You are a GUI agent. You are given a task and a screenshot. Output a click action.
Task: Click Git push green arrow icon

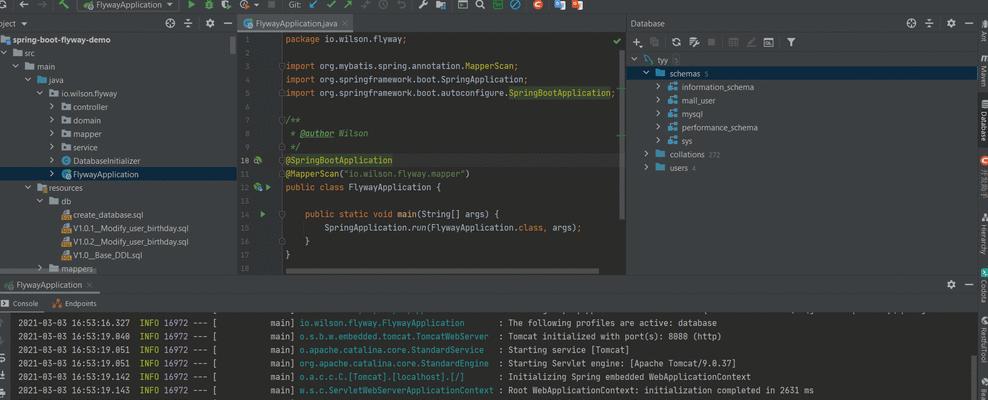[x=348, y=4]
